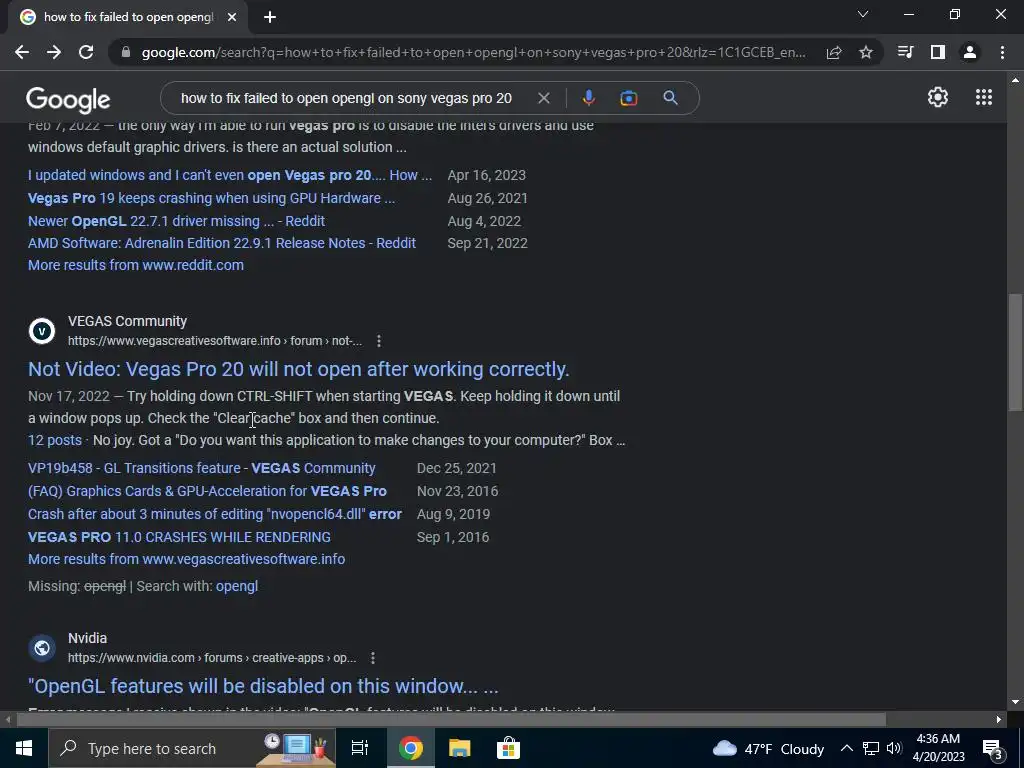Click 'Search with: opengl' link
Viewport: 1024px width, 768px height.
[x=236, y=586]
